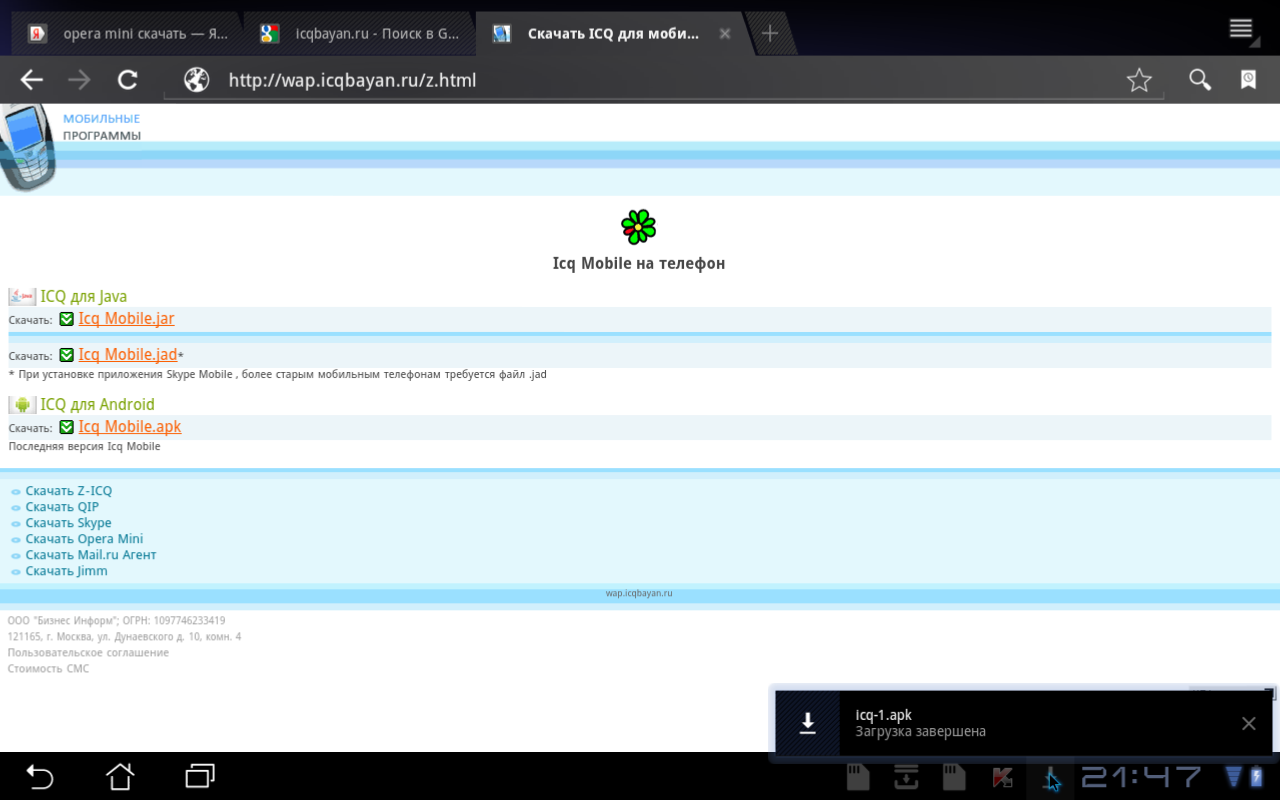Switch to the 'opera mini скачать' tab
Viewport: 1280px width, 800px height.
click(x=130, y=34)
